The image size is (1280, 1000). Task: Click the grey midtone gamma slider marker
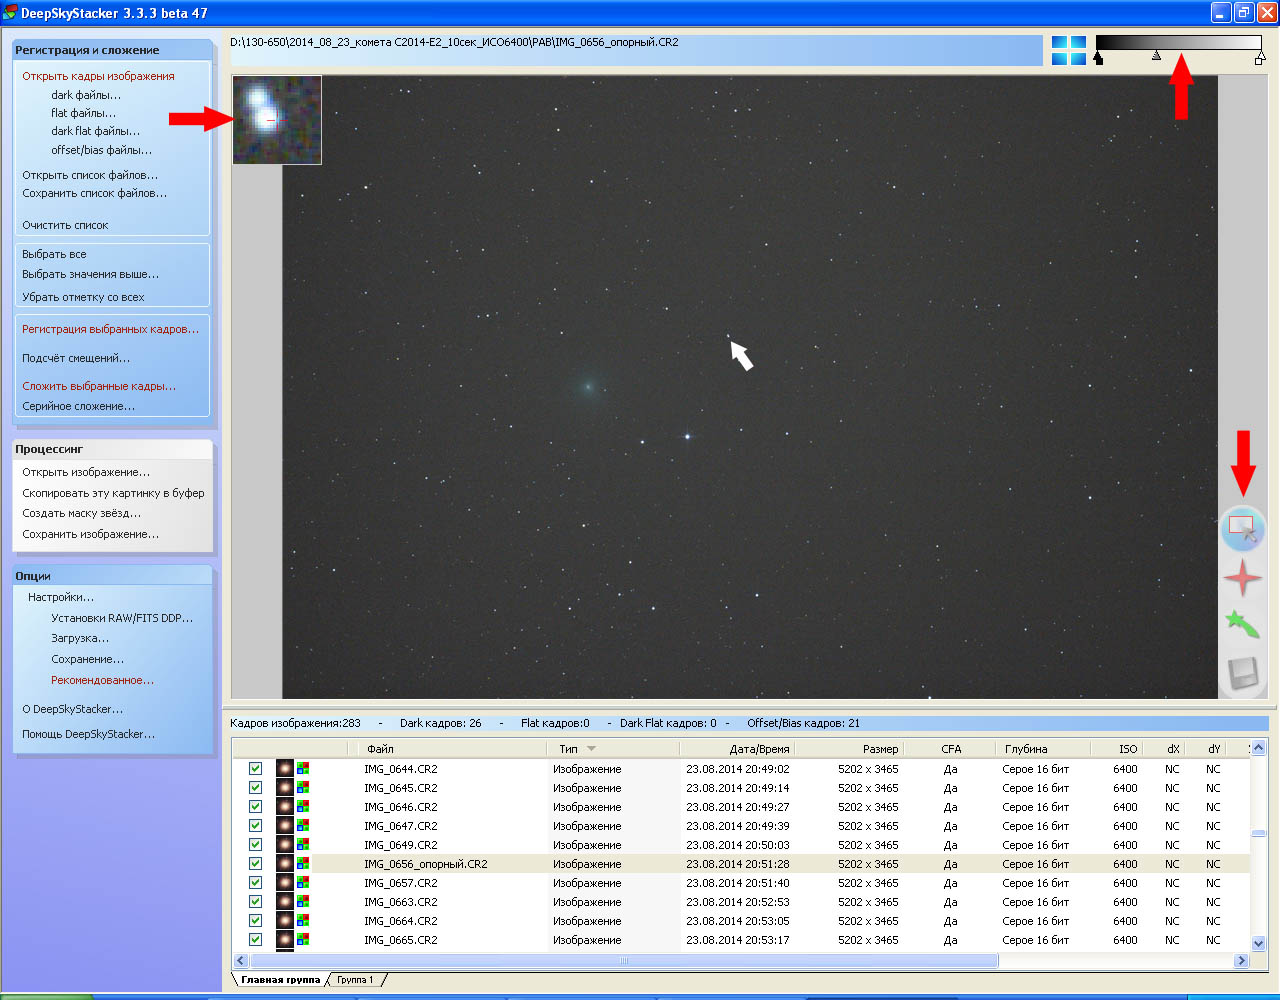[1156, 57]
